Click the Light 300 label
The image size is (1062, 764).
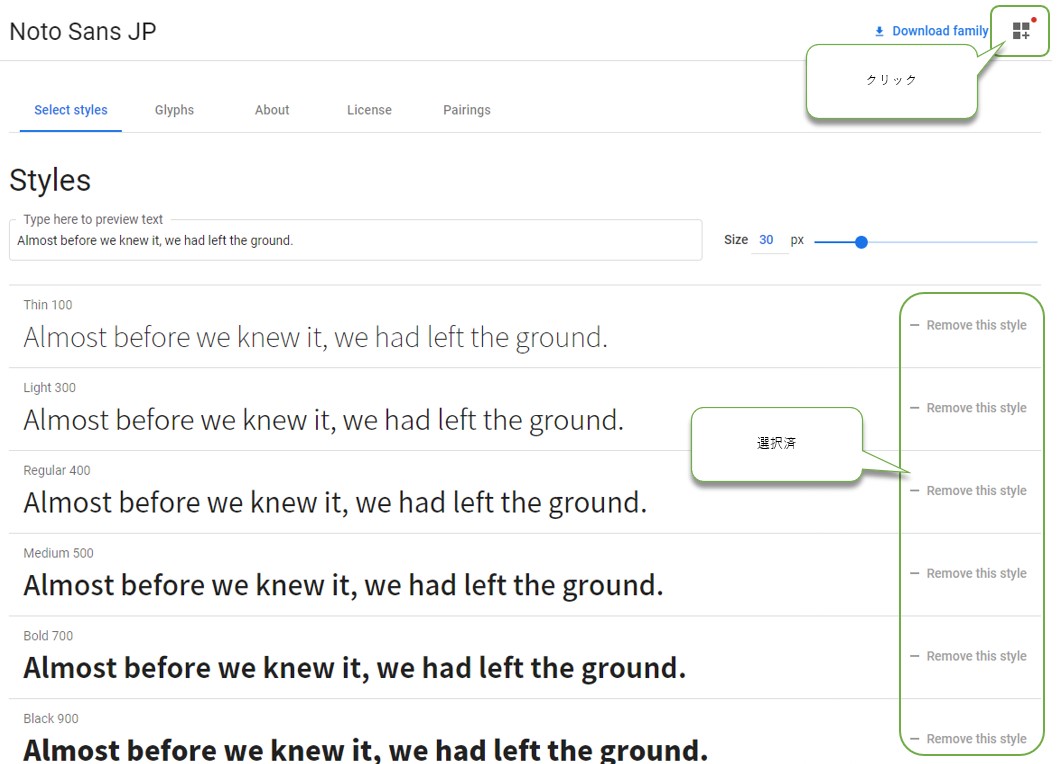click(49, 387)
